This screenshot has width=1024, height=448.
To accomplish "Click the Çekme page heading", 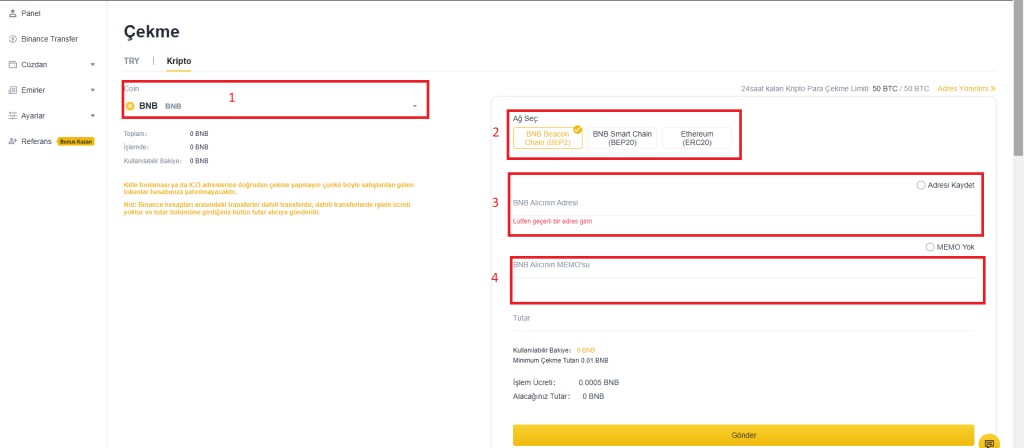I will [152, 31].
